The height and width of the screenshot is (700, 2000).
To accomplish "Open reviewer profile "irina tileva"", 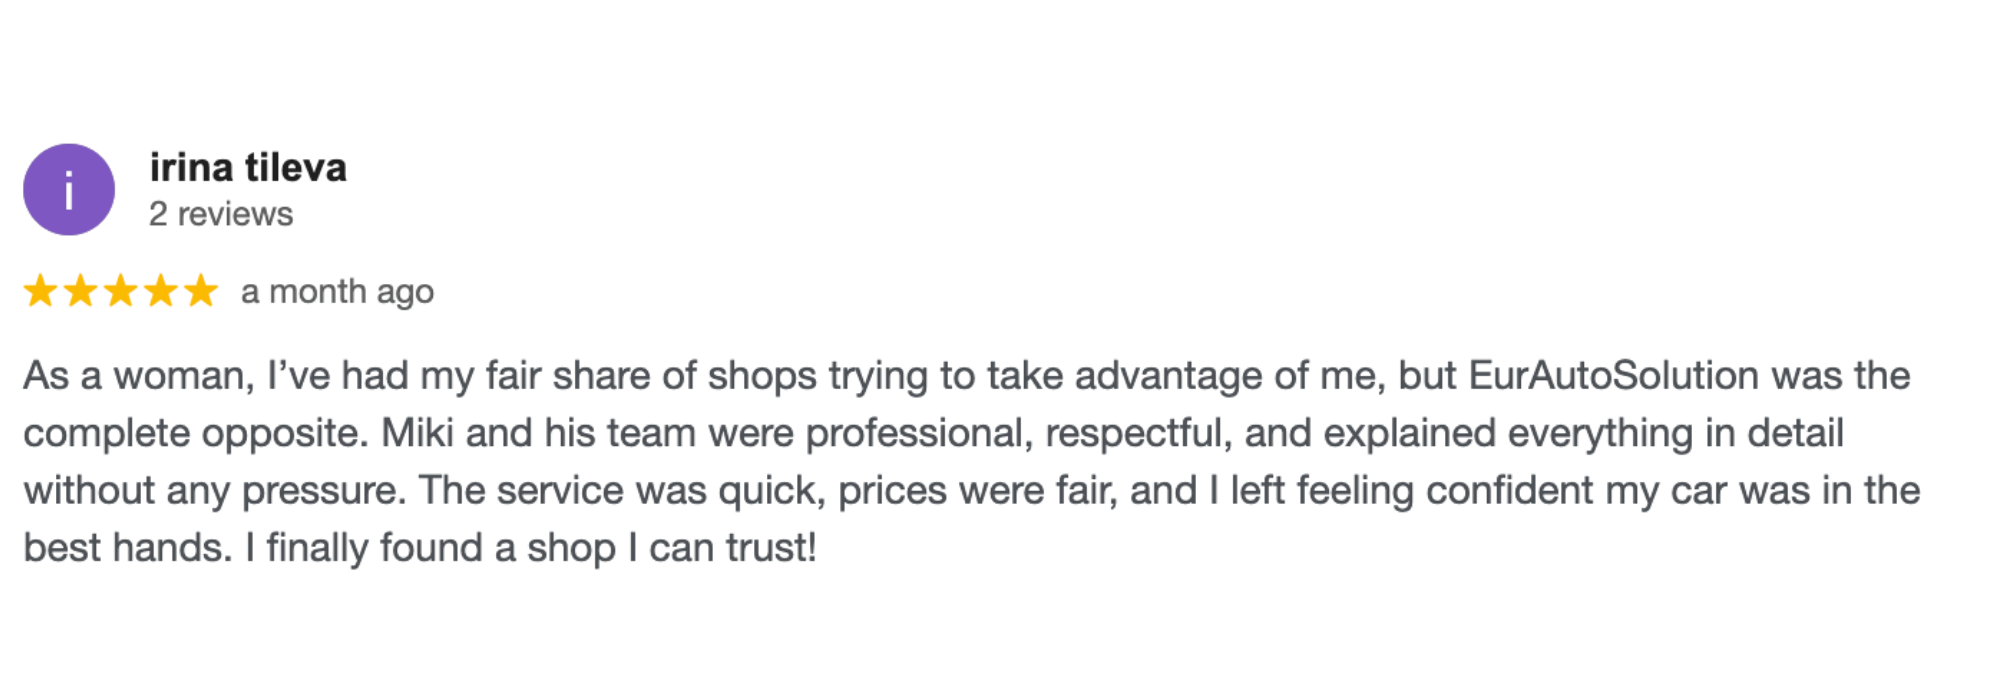I will pos(248,168).
